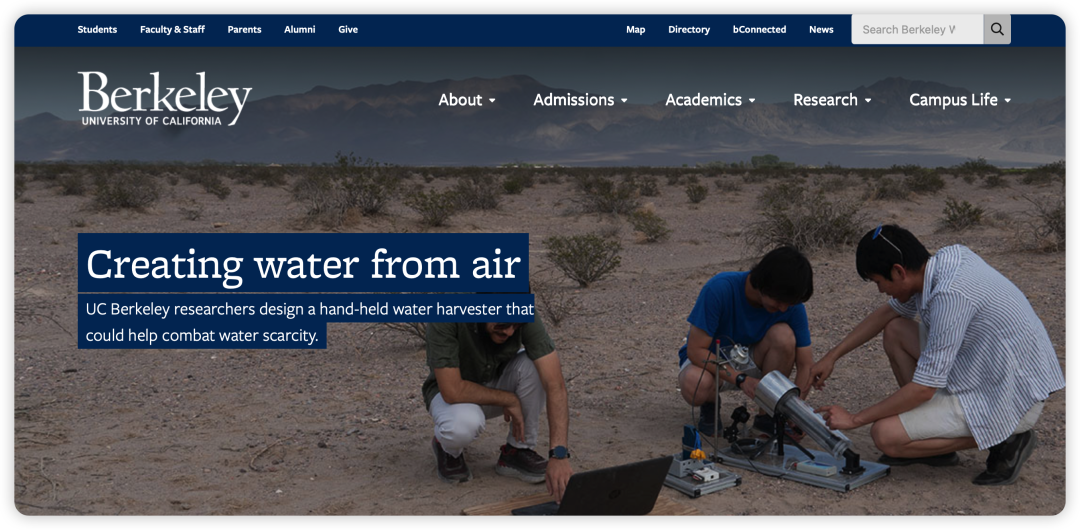Open the Directory link
1080x530 pixels.
tap(689, 30)
